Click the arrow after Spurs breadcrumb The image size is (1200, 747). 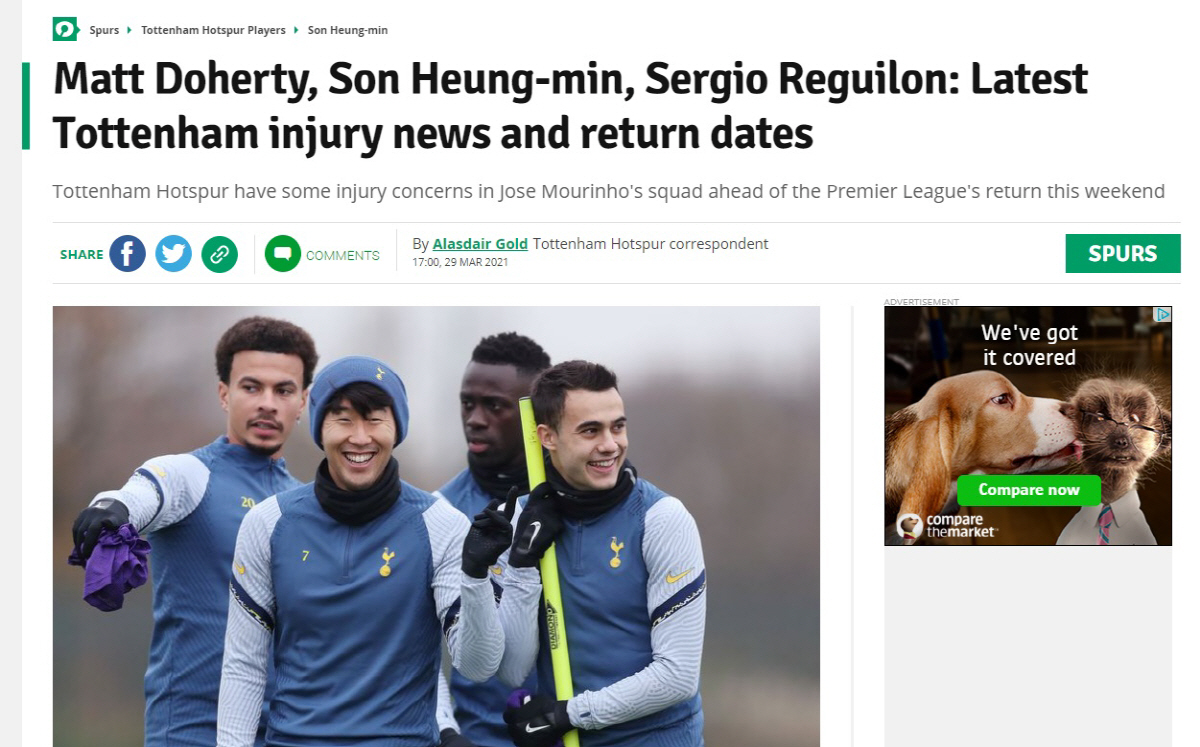[130, 30]
